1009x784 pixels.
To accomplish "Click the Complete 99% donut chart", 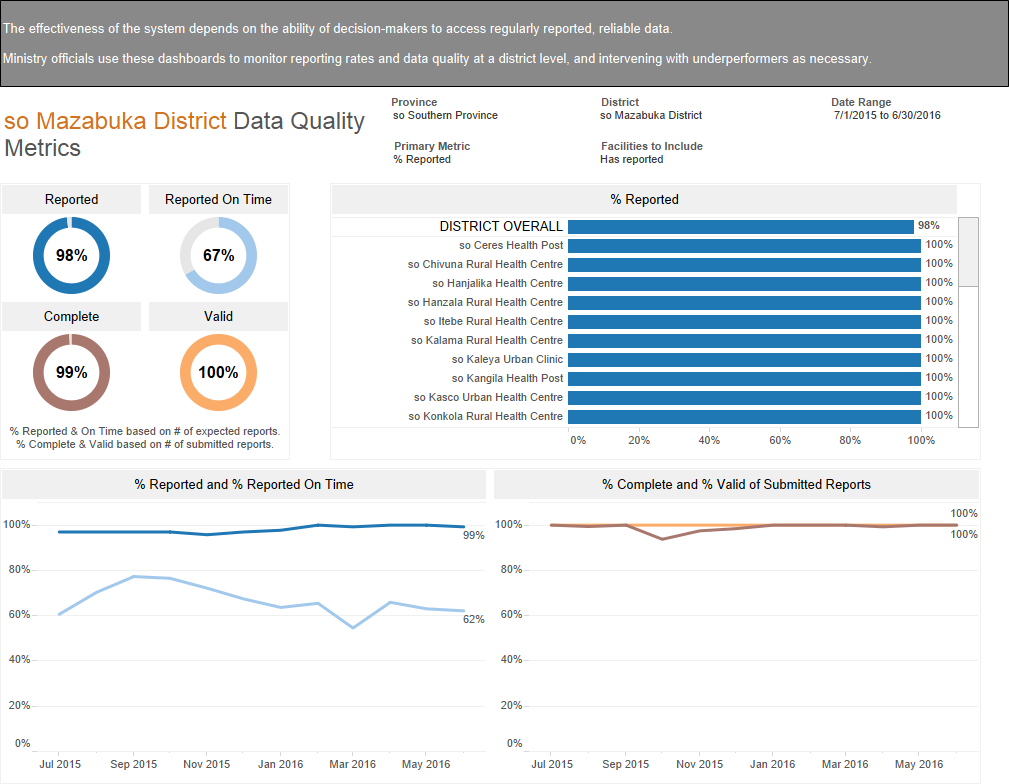I will click(71, 373).
